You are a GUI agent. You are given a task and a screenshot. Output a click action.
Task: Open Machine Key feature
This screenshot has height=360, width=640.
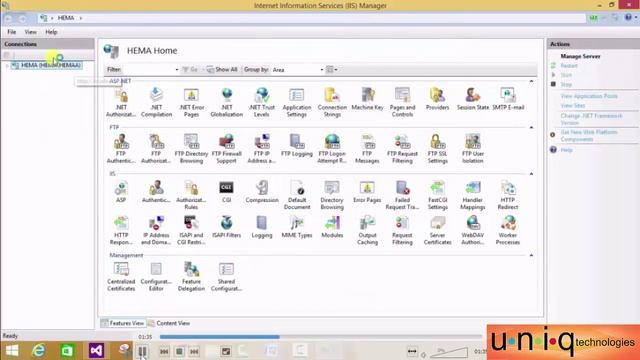[x=367, y=99]
